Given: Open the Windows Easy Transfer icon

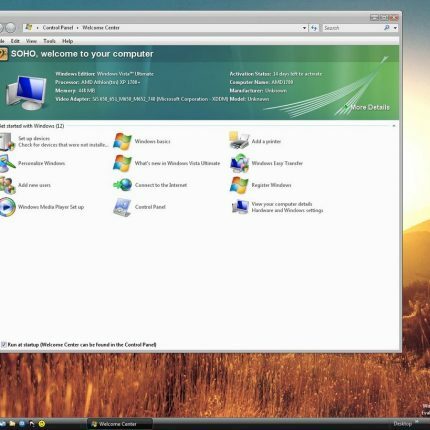Looking at the screenshot, I should click(x=239, y=163).
